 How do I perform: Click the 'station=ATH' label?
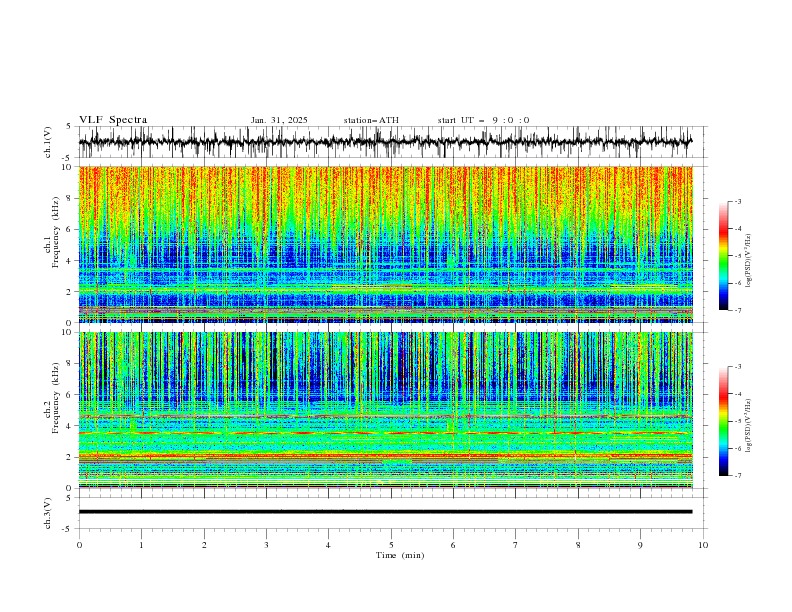(371, 120)
